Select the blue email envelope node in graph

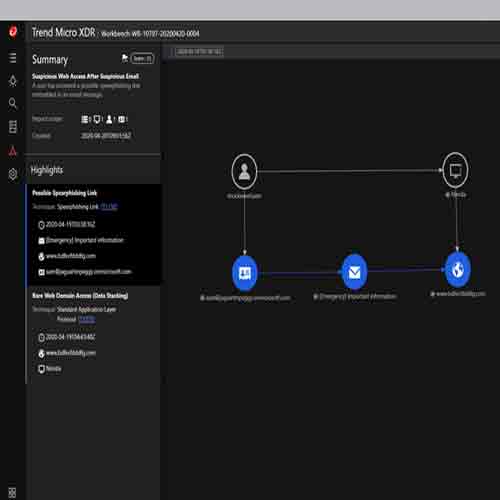point(354,272)
